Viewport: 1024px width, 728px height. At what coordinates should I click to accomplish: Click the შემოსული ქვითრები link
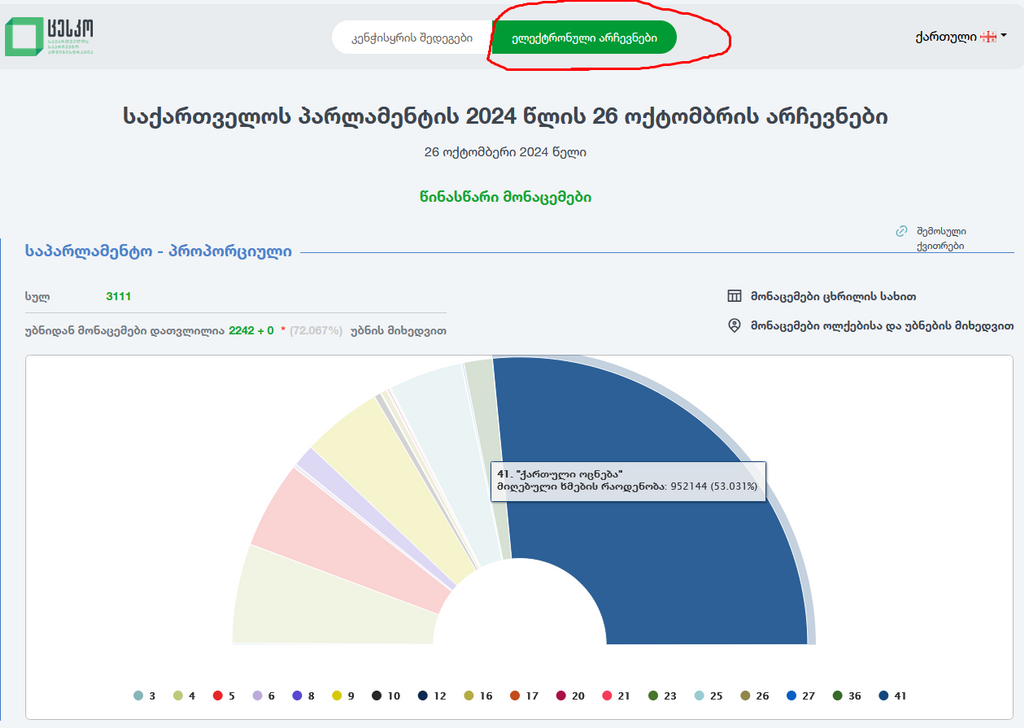941,238
